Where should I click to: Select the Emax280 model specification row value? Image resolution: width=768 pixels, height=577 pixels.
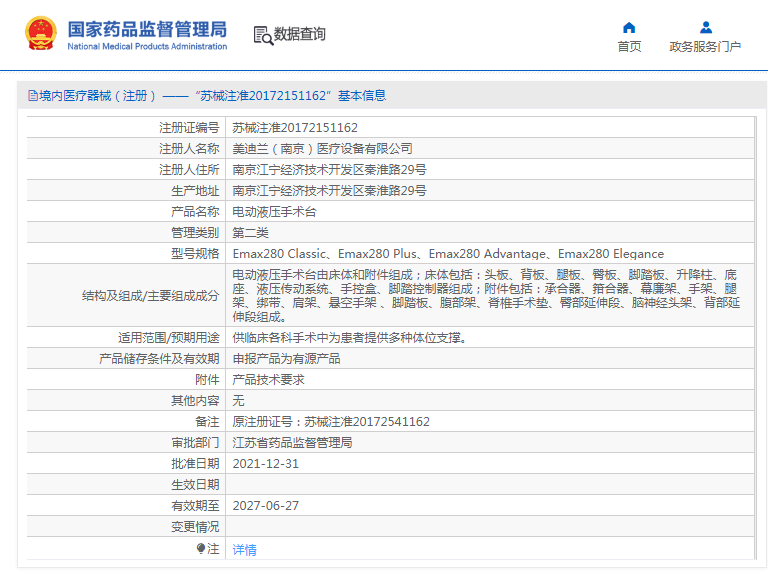tap(448, 254)
